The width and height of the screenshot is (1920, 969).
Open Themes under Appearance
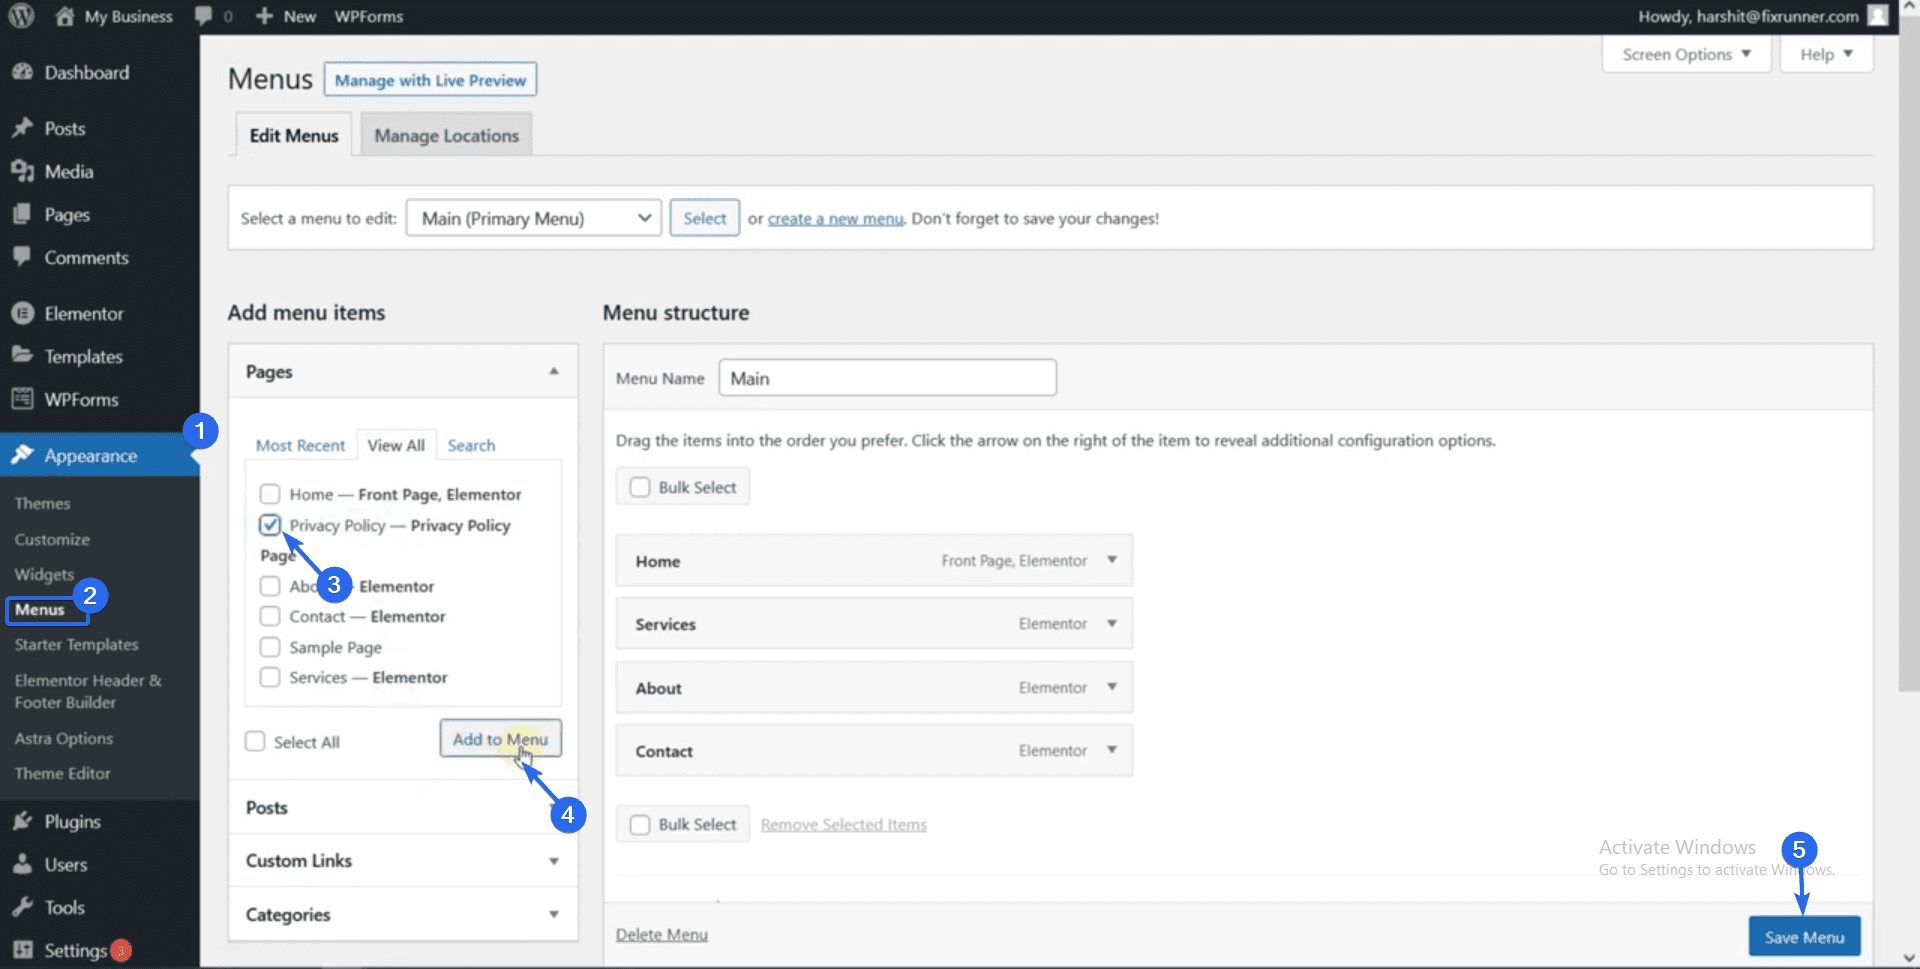point(43,503)
